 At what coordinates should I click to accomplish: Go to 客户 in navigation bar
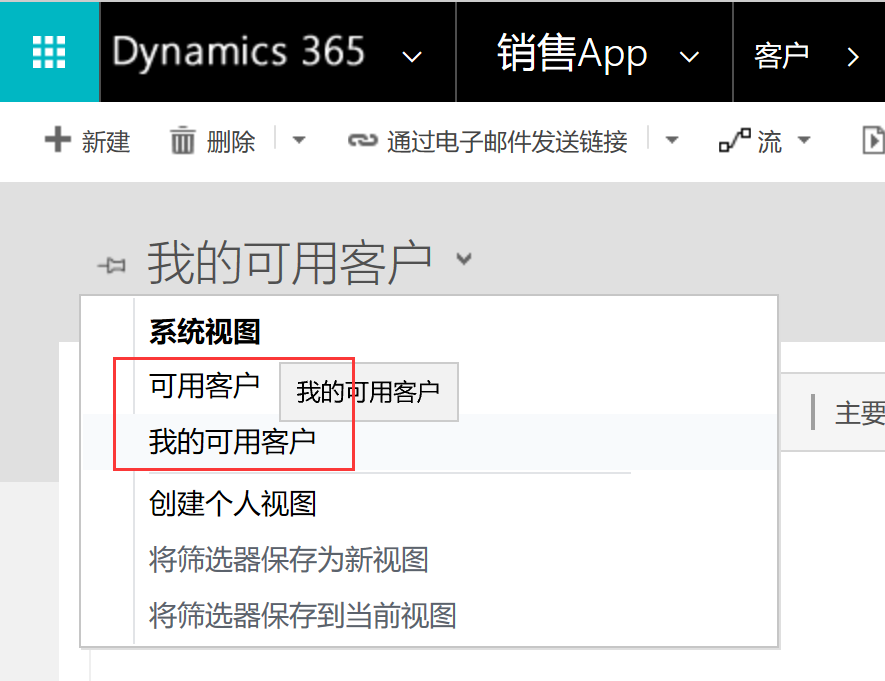781,56
